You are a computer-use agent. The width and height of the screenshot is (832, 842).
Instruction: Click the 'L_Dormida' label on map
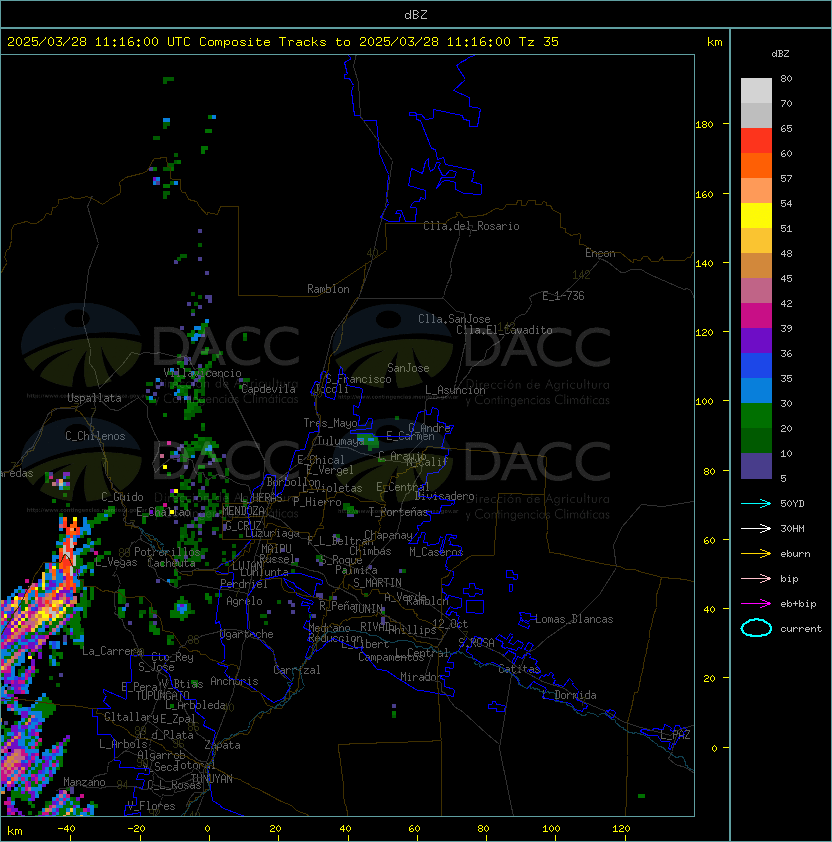(x=569, y=695)
